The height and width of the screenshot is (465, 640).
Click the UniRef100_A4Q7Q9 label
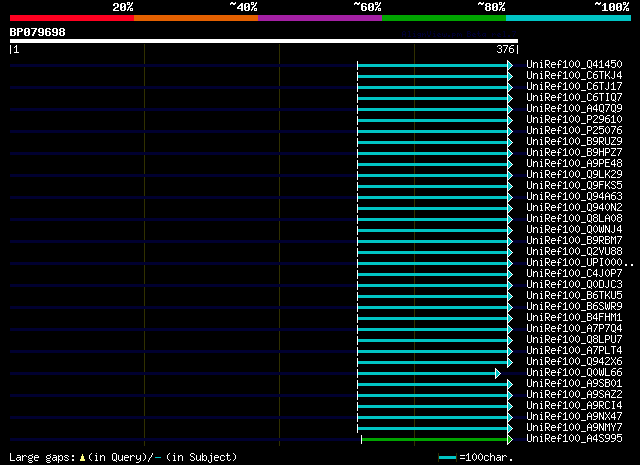coord(574,109)
